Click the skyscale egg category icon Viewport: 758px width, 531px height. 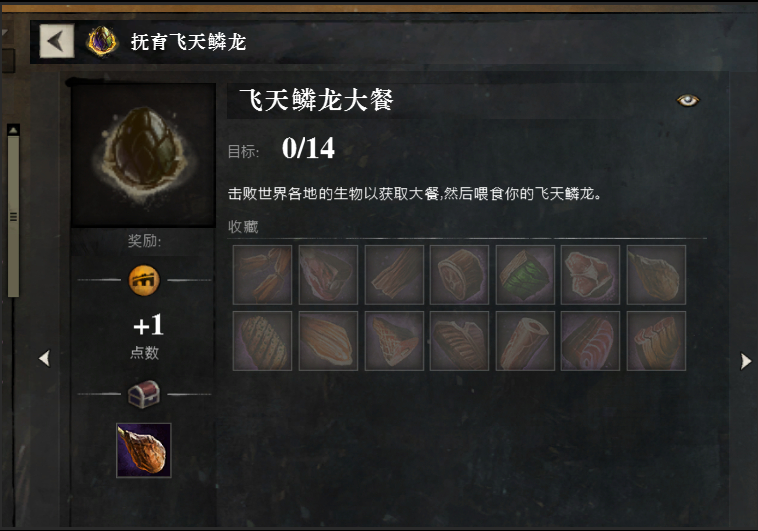102,42
